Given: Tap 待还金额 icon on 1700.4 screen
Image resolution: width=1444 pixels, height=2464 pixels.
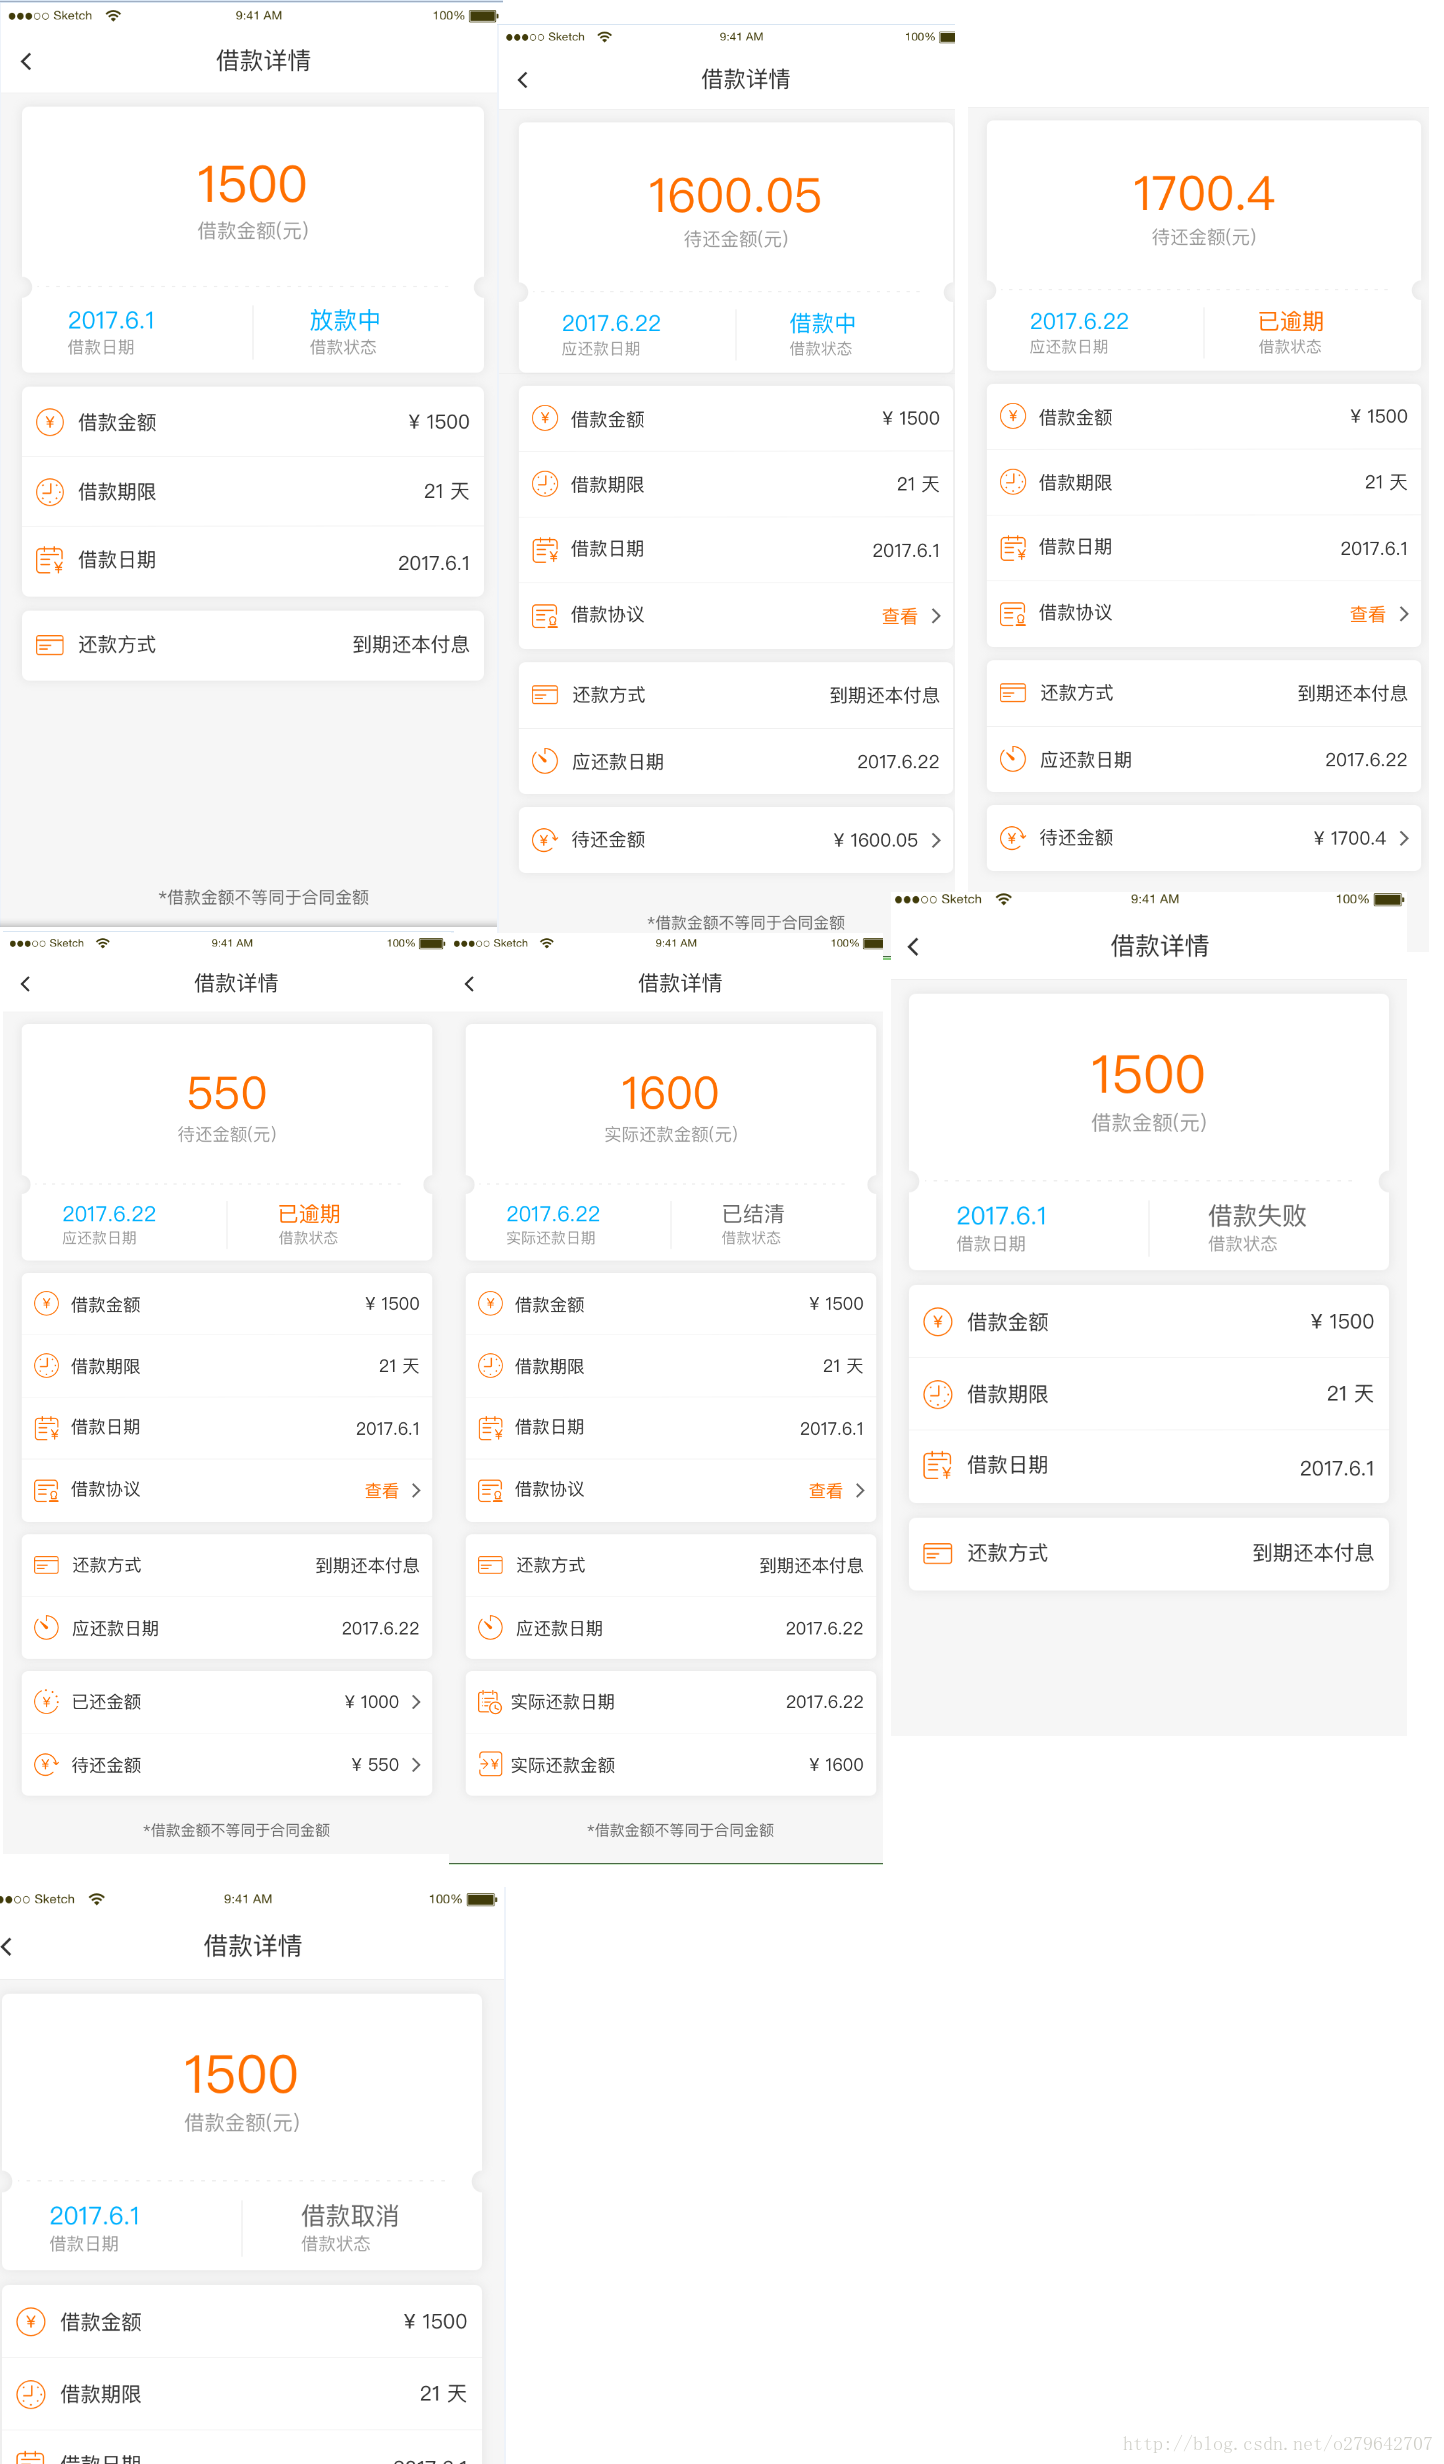Looking at the screenshot, I should coord(1013,838).
